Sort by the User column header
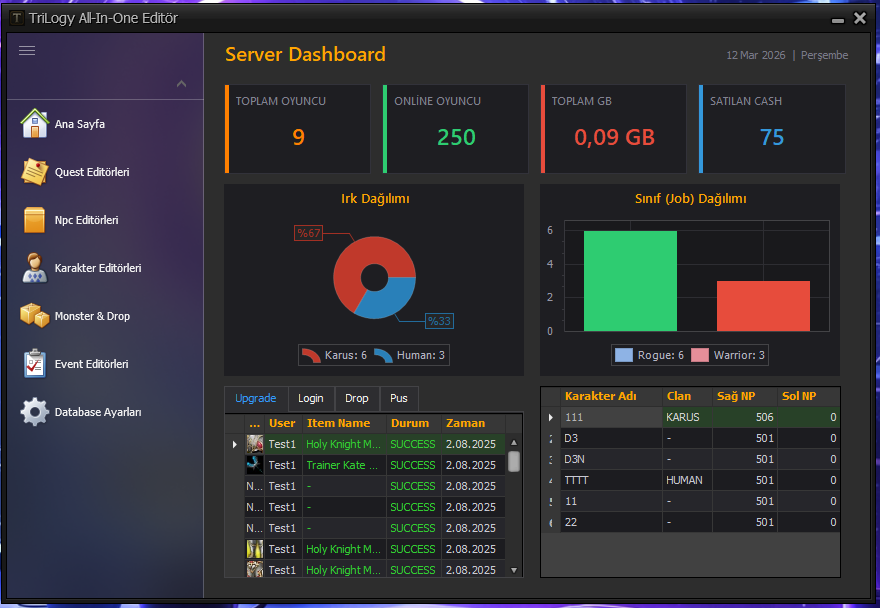880x608 pixels. pos(282,423)
